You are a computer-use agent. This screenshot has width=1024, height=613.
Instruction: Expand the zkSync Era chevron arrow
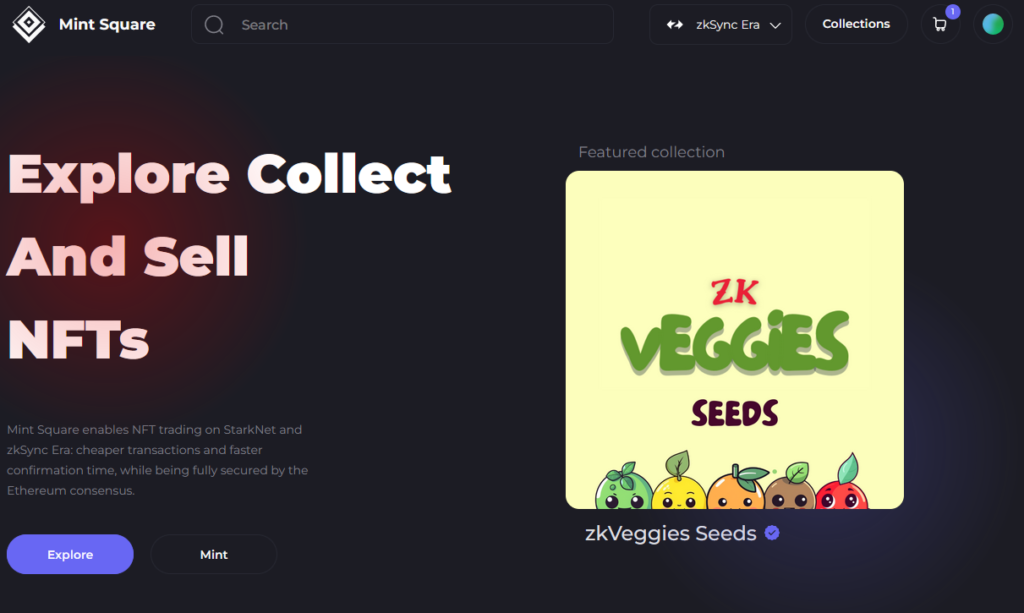click(775, 25)
